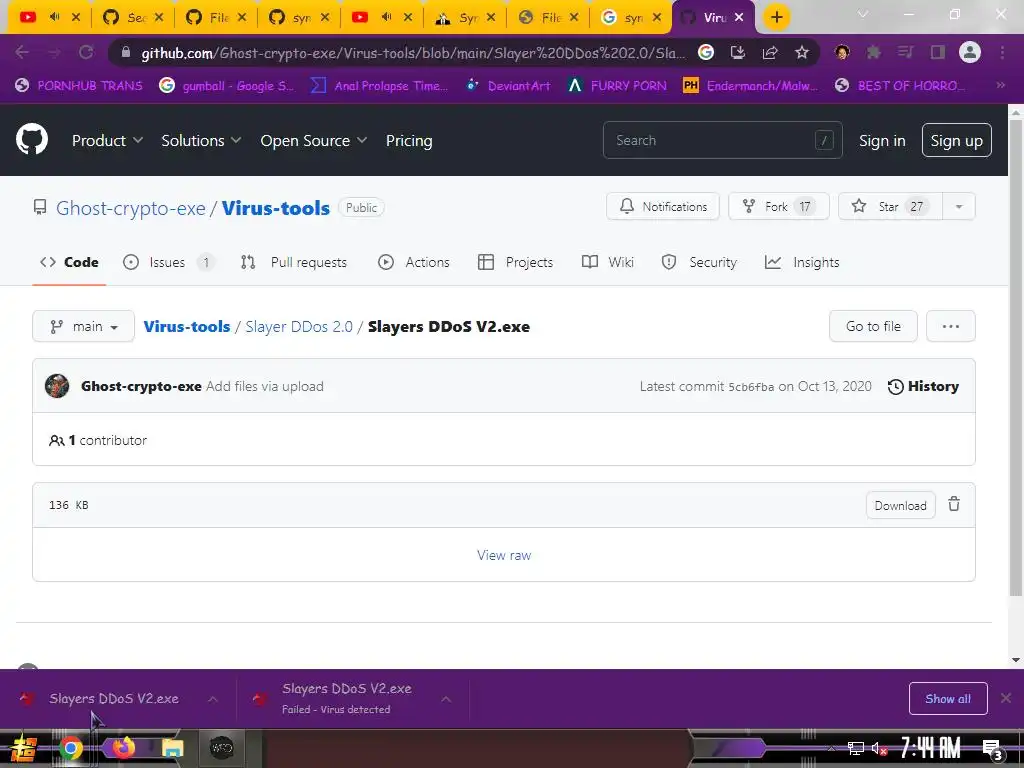Open Chrome three-dot menu
This screenshot has height=768, width=1024.
(1002, 52)
